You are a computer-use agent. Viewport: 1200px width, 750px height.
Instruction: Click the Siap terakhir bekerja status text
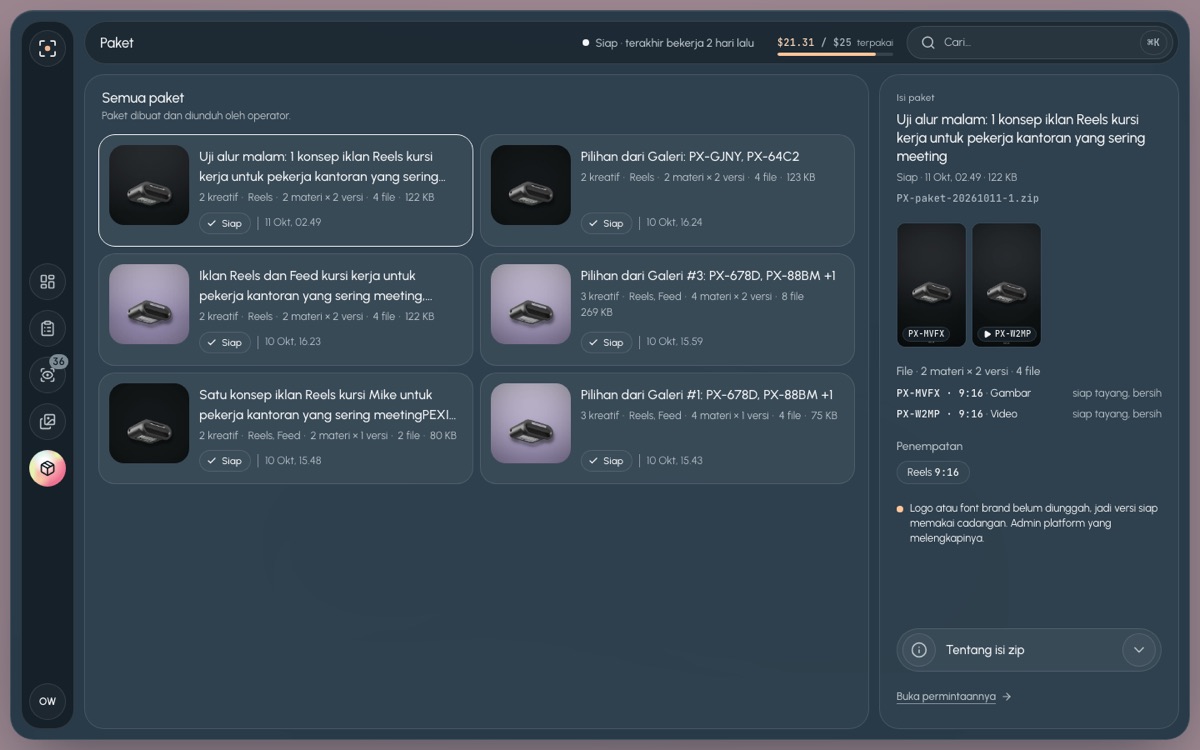pyautogui.click(x=668, y=43)
